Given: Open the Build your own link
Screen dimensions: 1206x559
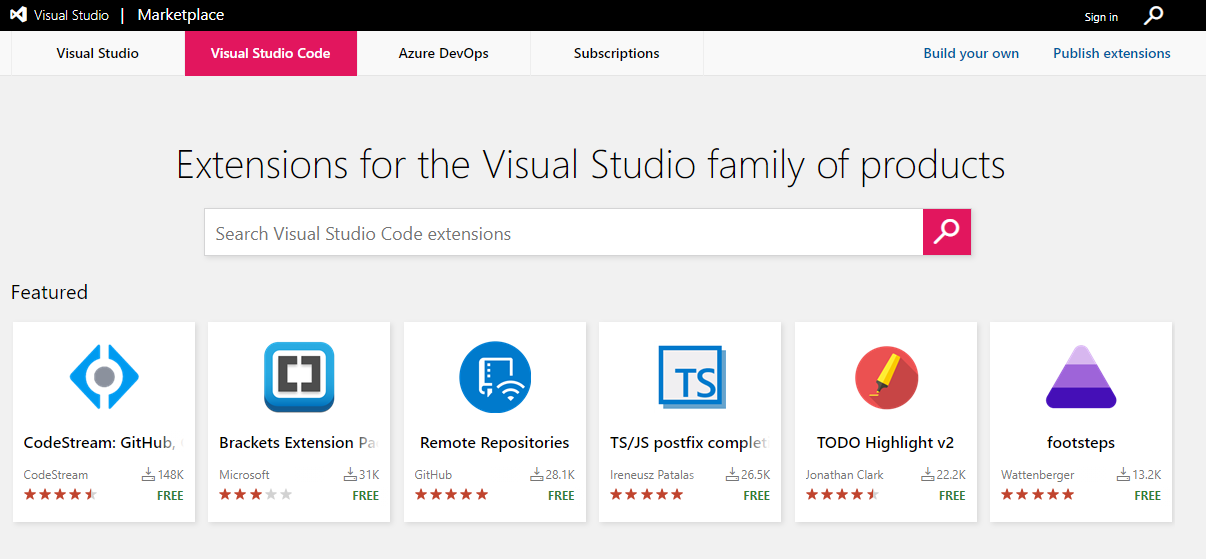Looking at the screenshot, I should click(971, 53).
